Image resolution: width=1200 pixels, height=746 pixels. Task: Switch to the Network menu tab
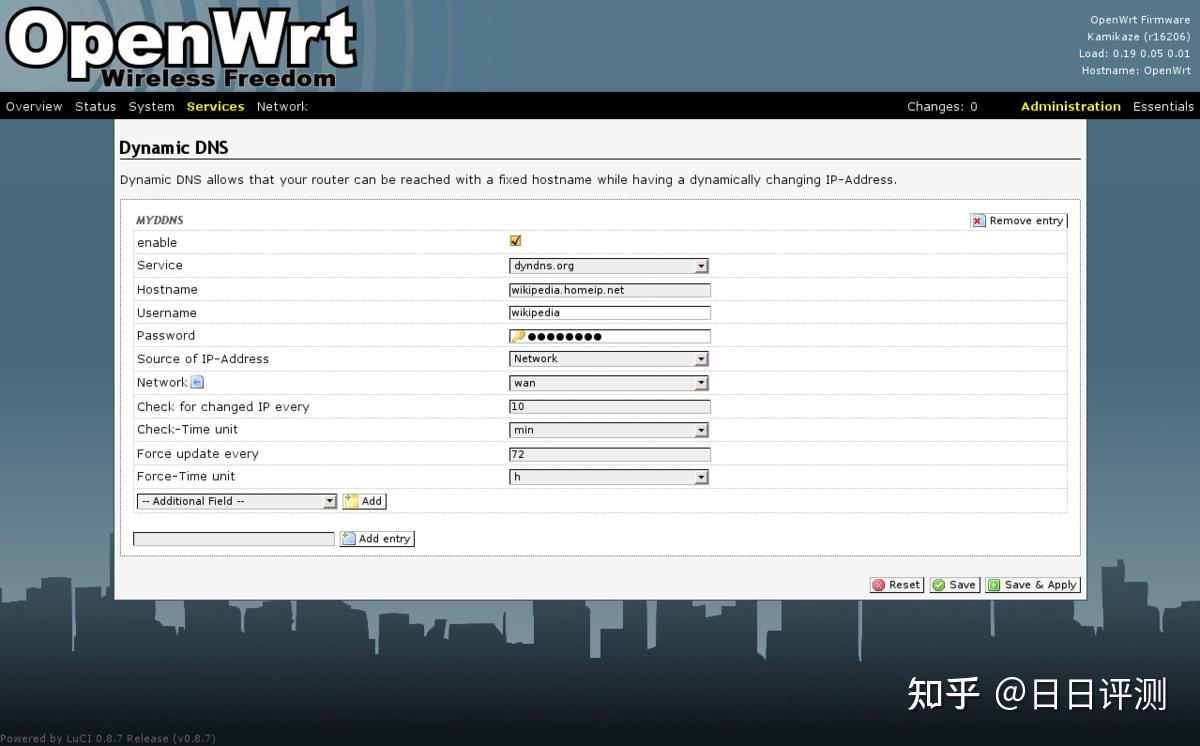tap(282, 106)
